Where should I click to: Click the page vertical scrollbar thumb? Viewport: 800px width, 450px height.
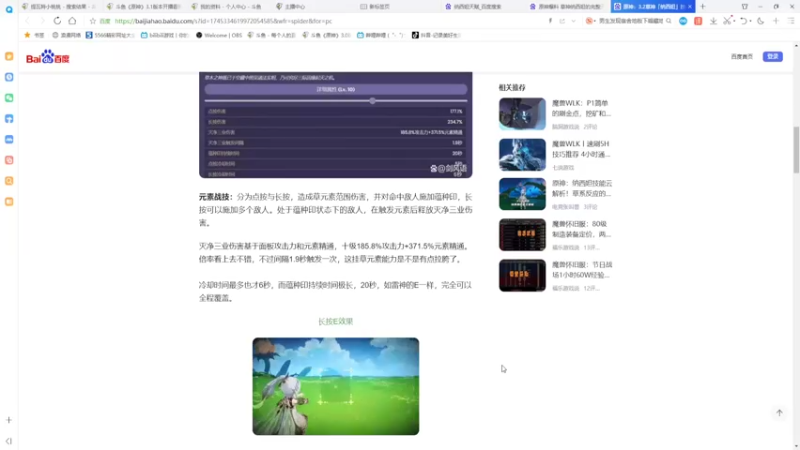pyautogui.click(x=796, y=149)
